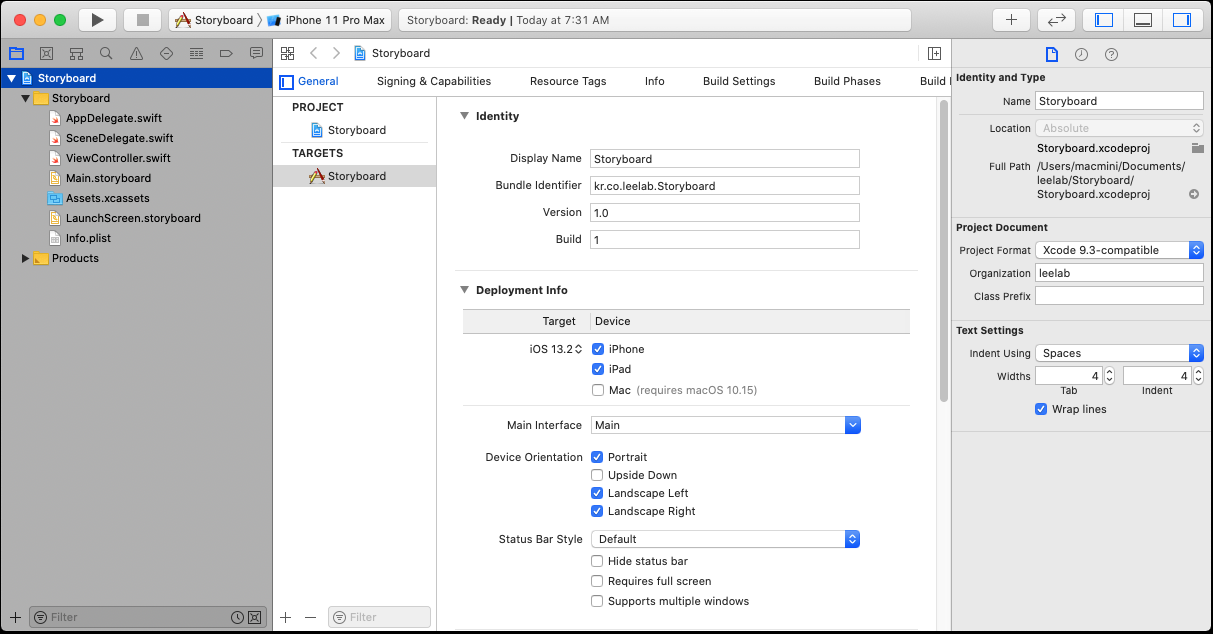
Task: Show the Issue navigator warning icon
Action: point(136,53)
